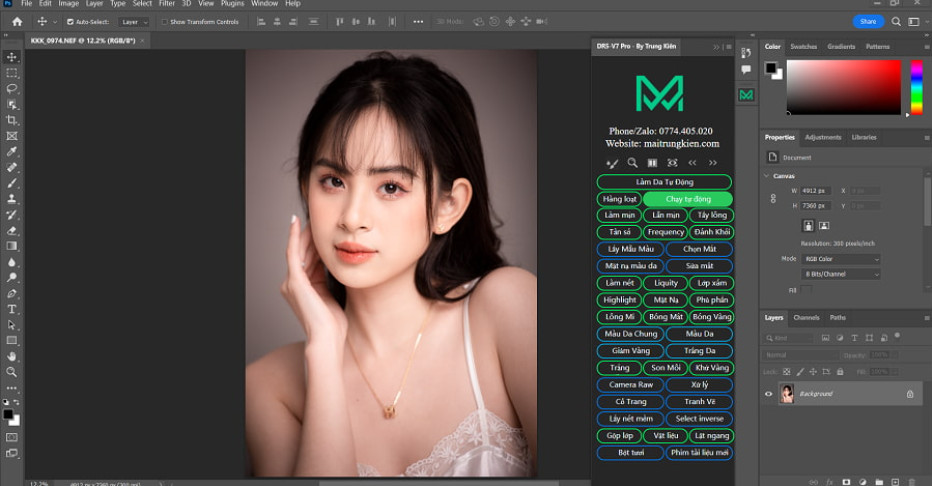
Task: Select the Type tool
Action: tap(12, 309)
